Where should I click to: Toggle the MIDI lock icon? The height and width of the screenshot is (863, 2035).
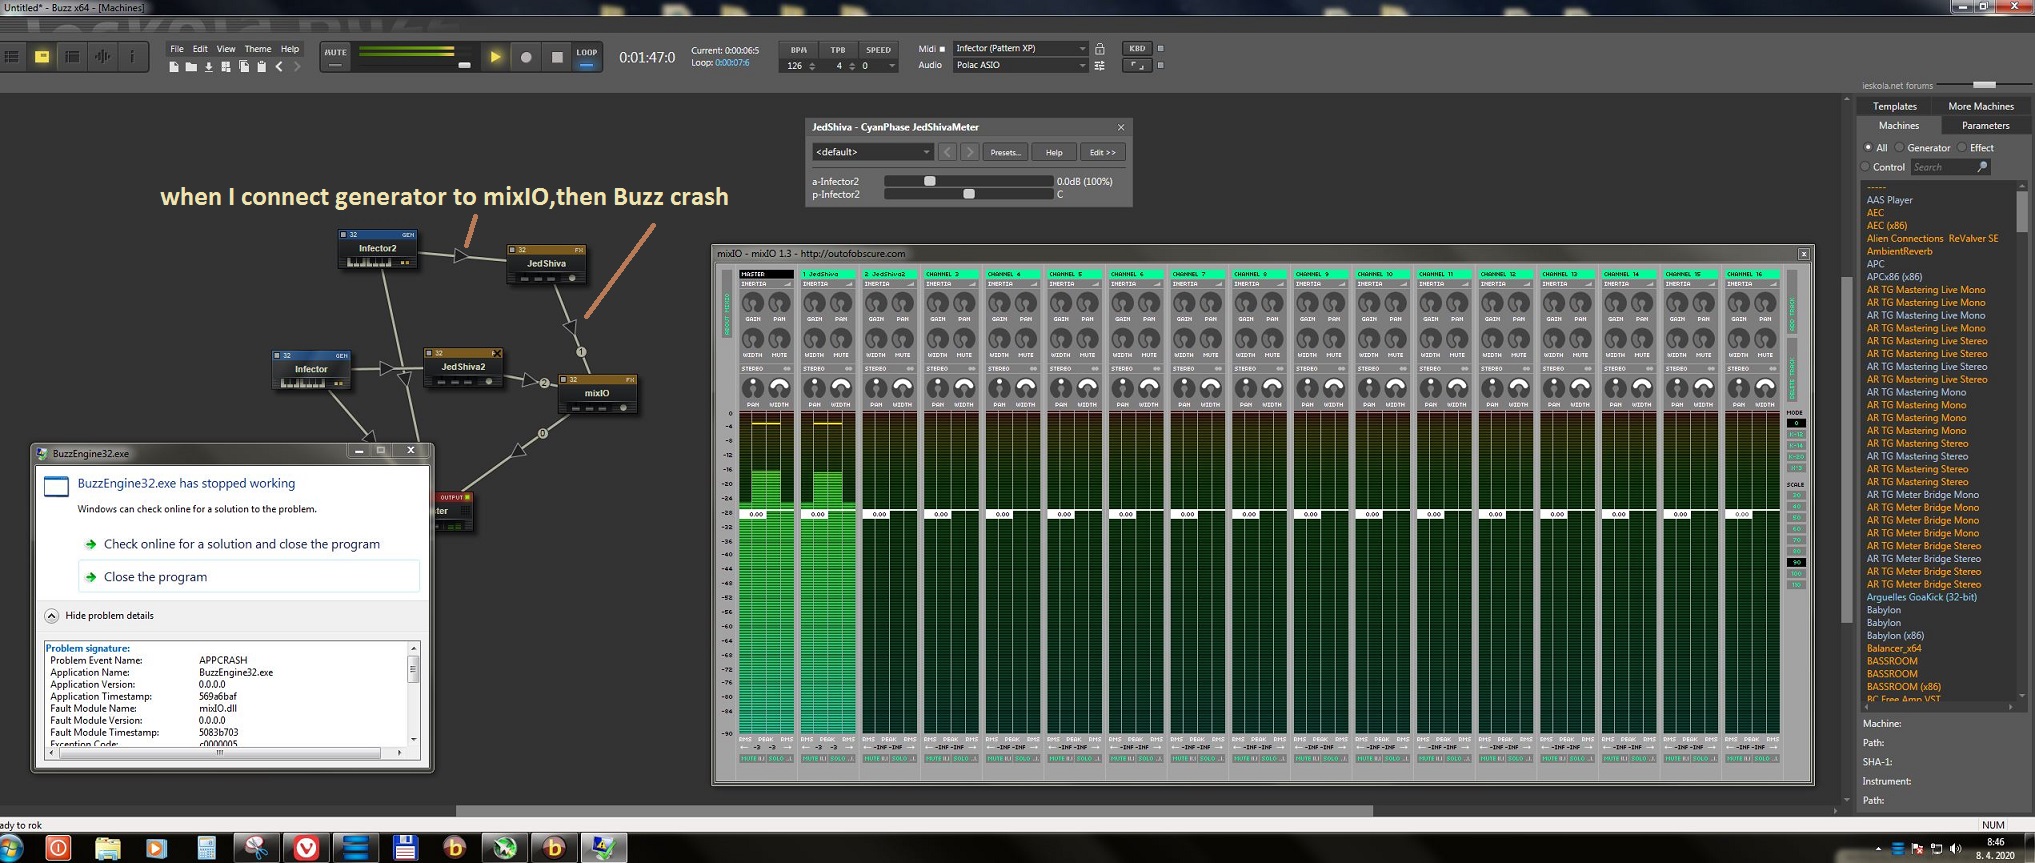(1100, 48)
